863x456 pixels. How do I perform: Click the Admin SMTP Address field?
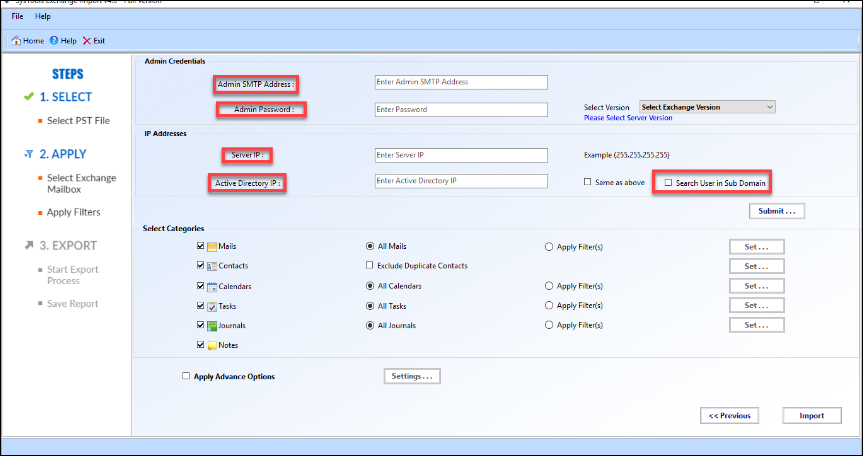tap(461, 82)
